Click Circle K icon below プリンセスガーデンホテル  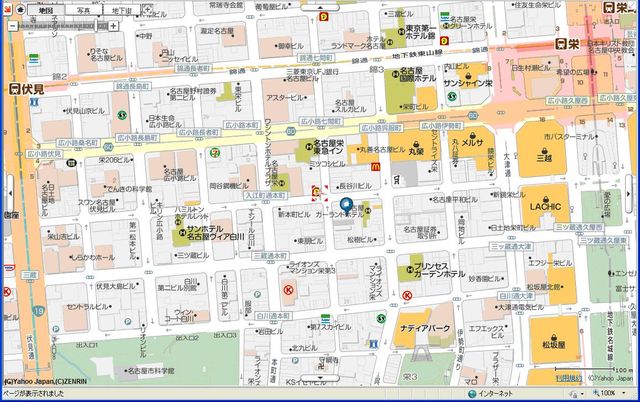click(x=407, y=295)
